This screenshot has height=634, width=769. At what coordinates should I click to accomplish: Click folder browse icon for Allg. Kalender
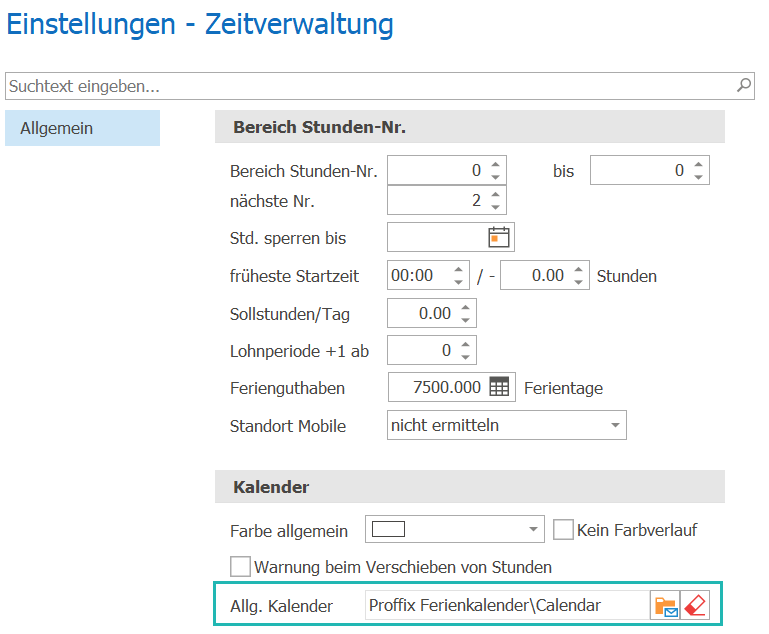(x=665, y=606)
